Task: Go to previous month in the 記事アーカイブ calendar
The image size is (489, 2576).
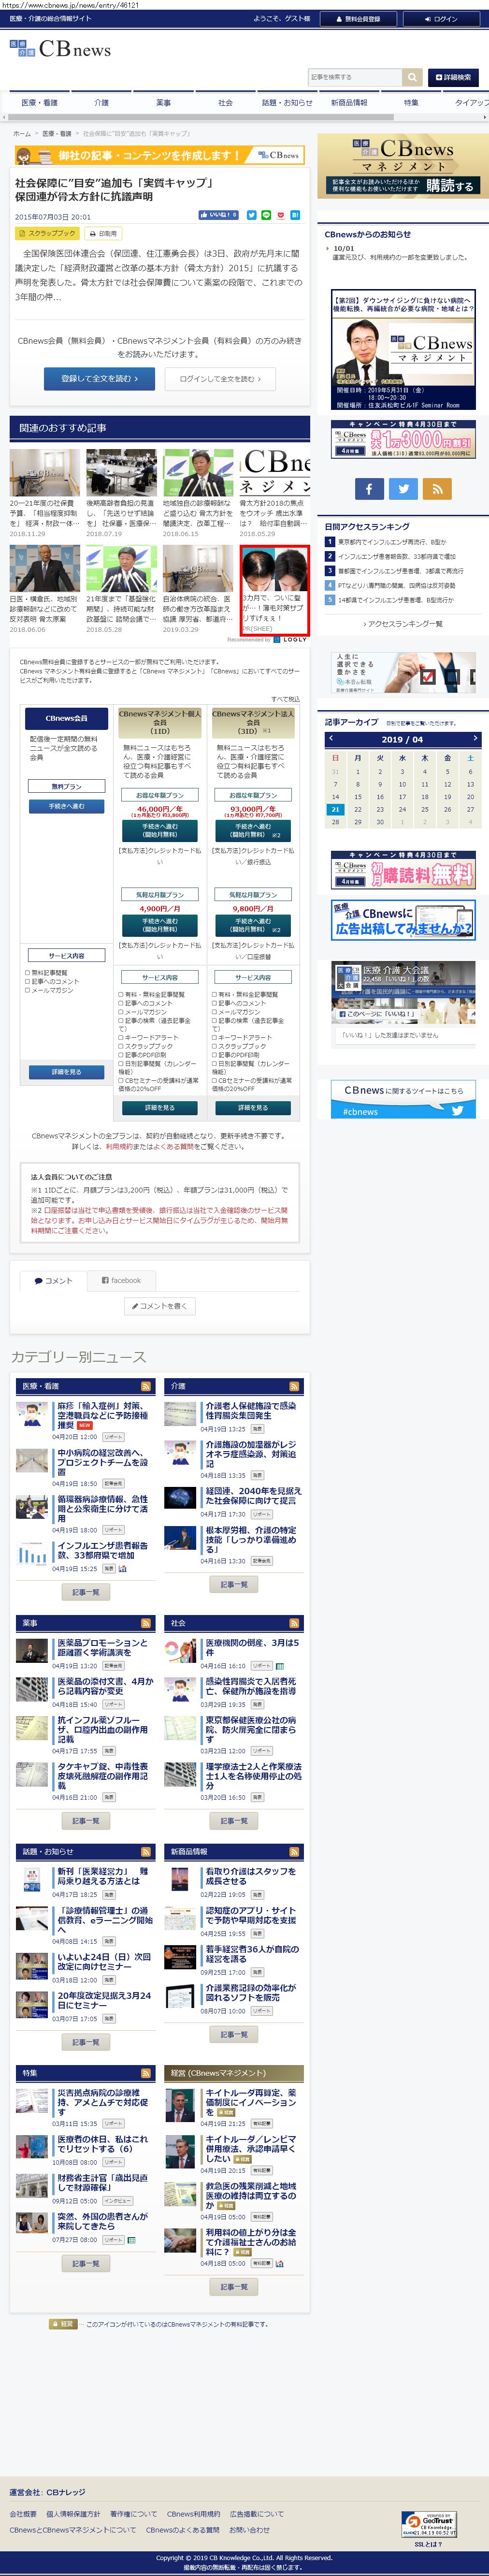Action: (331, 739)
